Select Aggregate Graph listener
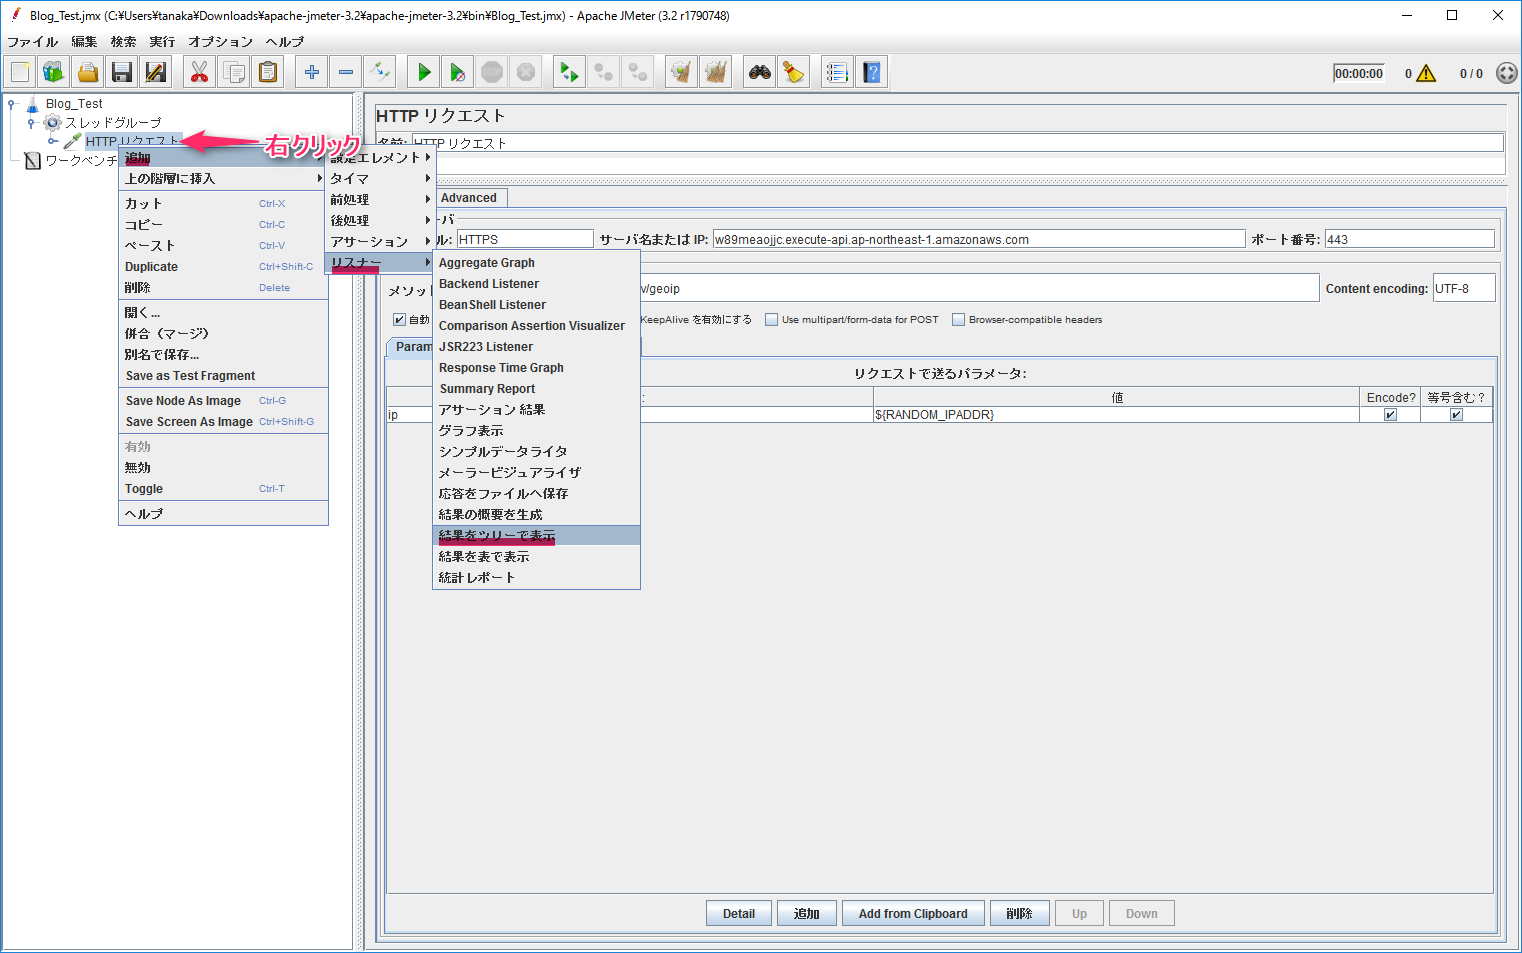 pos(536,263)
